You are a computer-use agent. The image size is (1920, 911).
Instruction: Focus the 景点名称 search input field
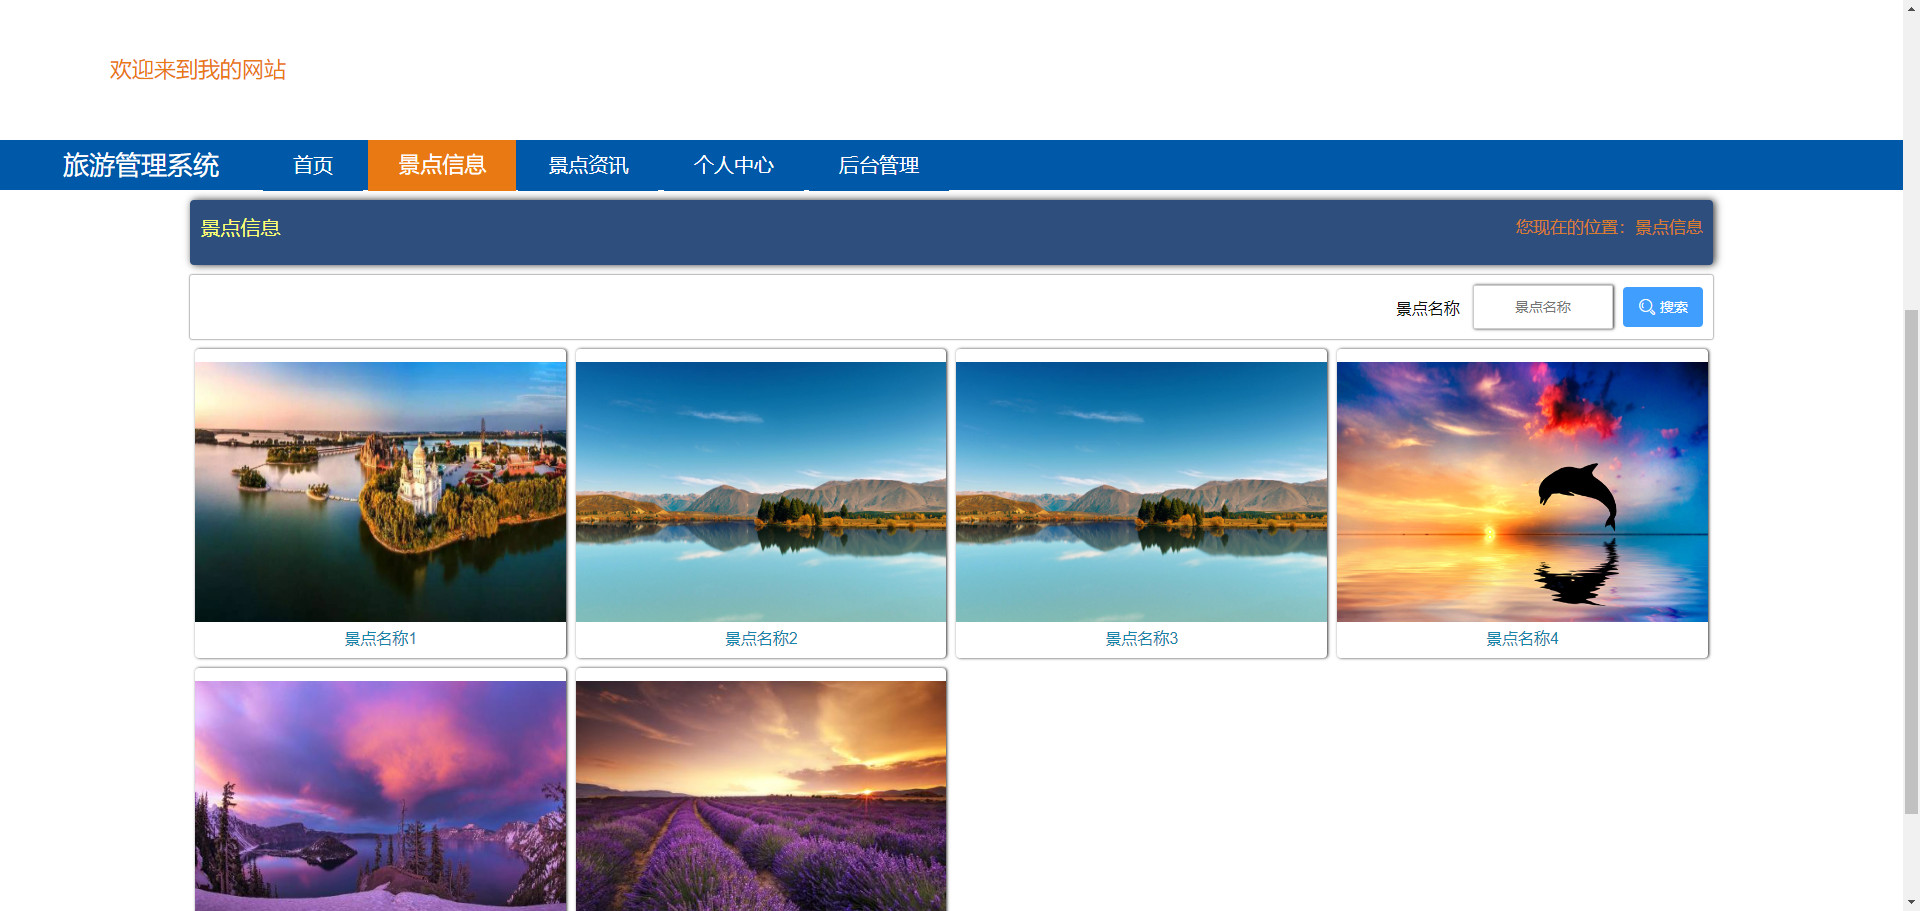tap(1542, 307)
